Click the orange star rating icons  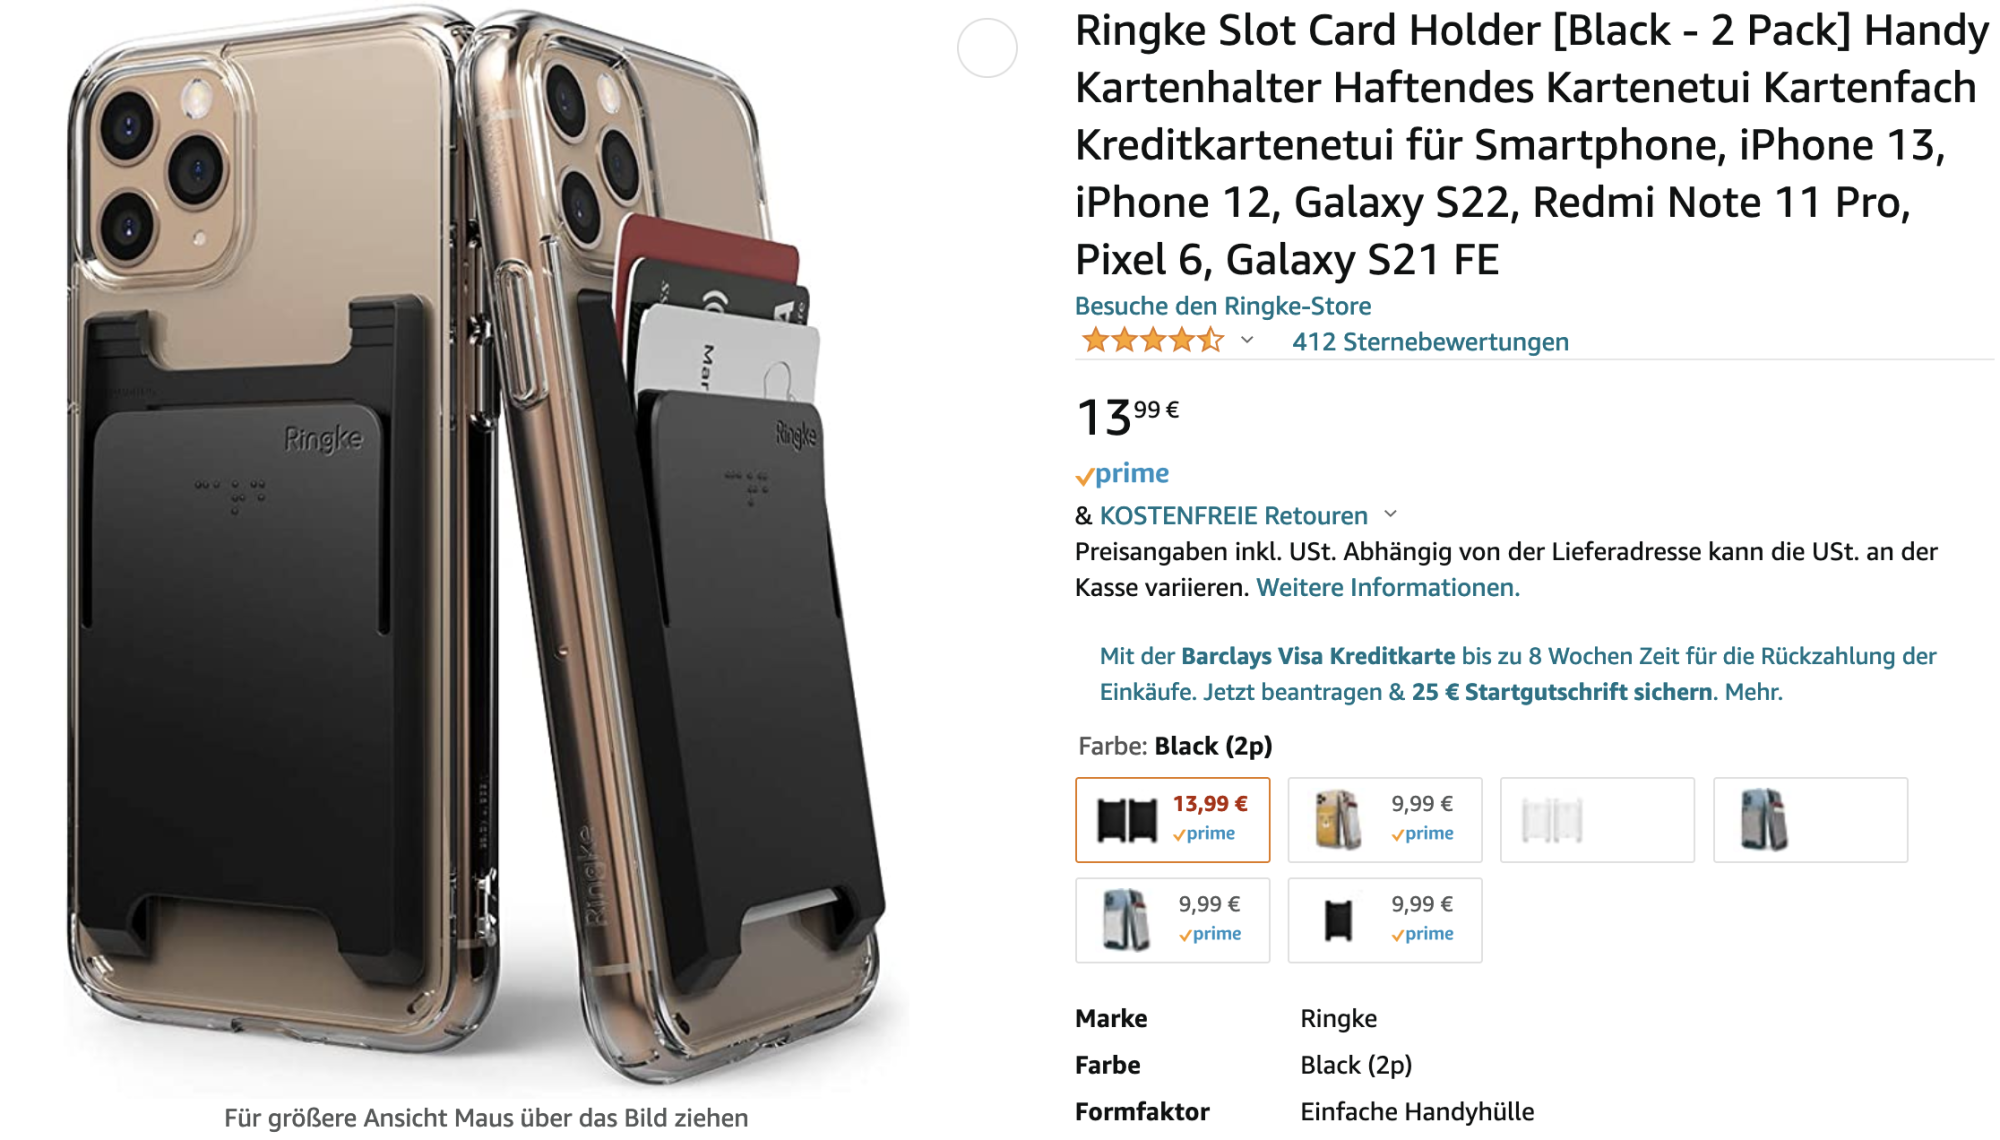pos(1153,341)
